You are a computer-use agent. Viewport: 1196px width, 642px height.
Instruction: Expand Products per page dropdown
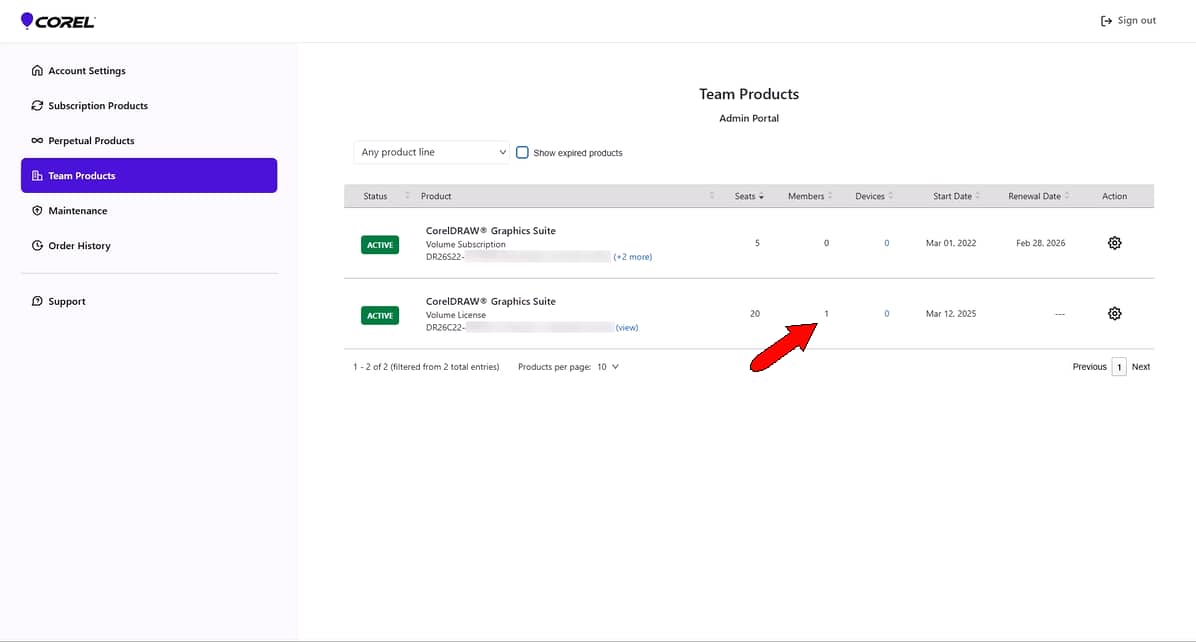tap(608, 367)
